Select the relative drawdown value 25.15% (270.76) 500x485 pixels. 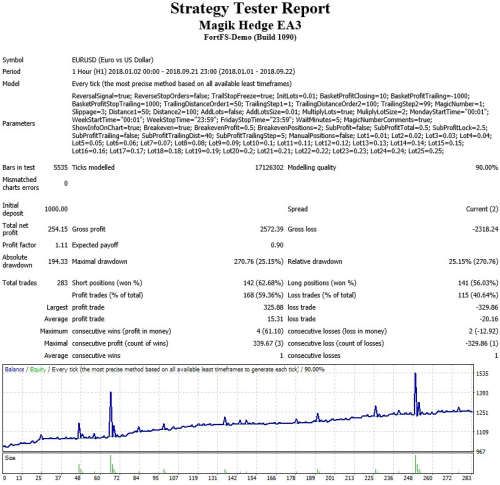point(473,262)
